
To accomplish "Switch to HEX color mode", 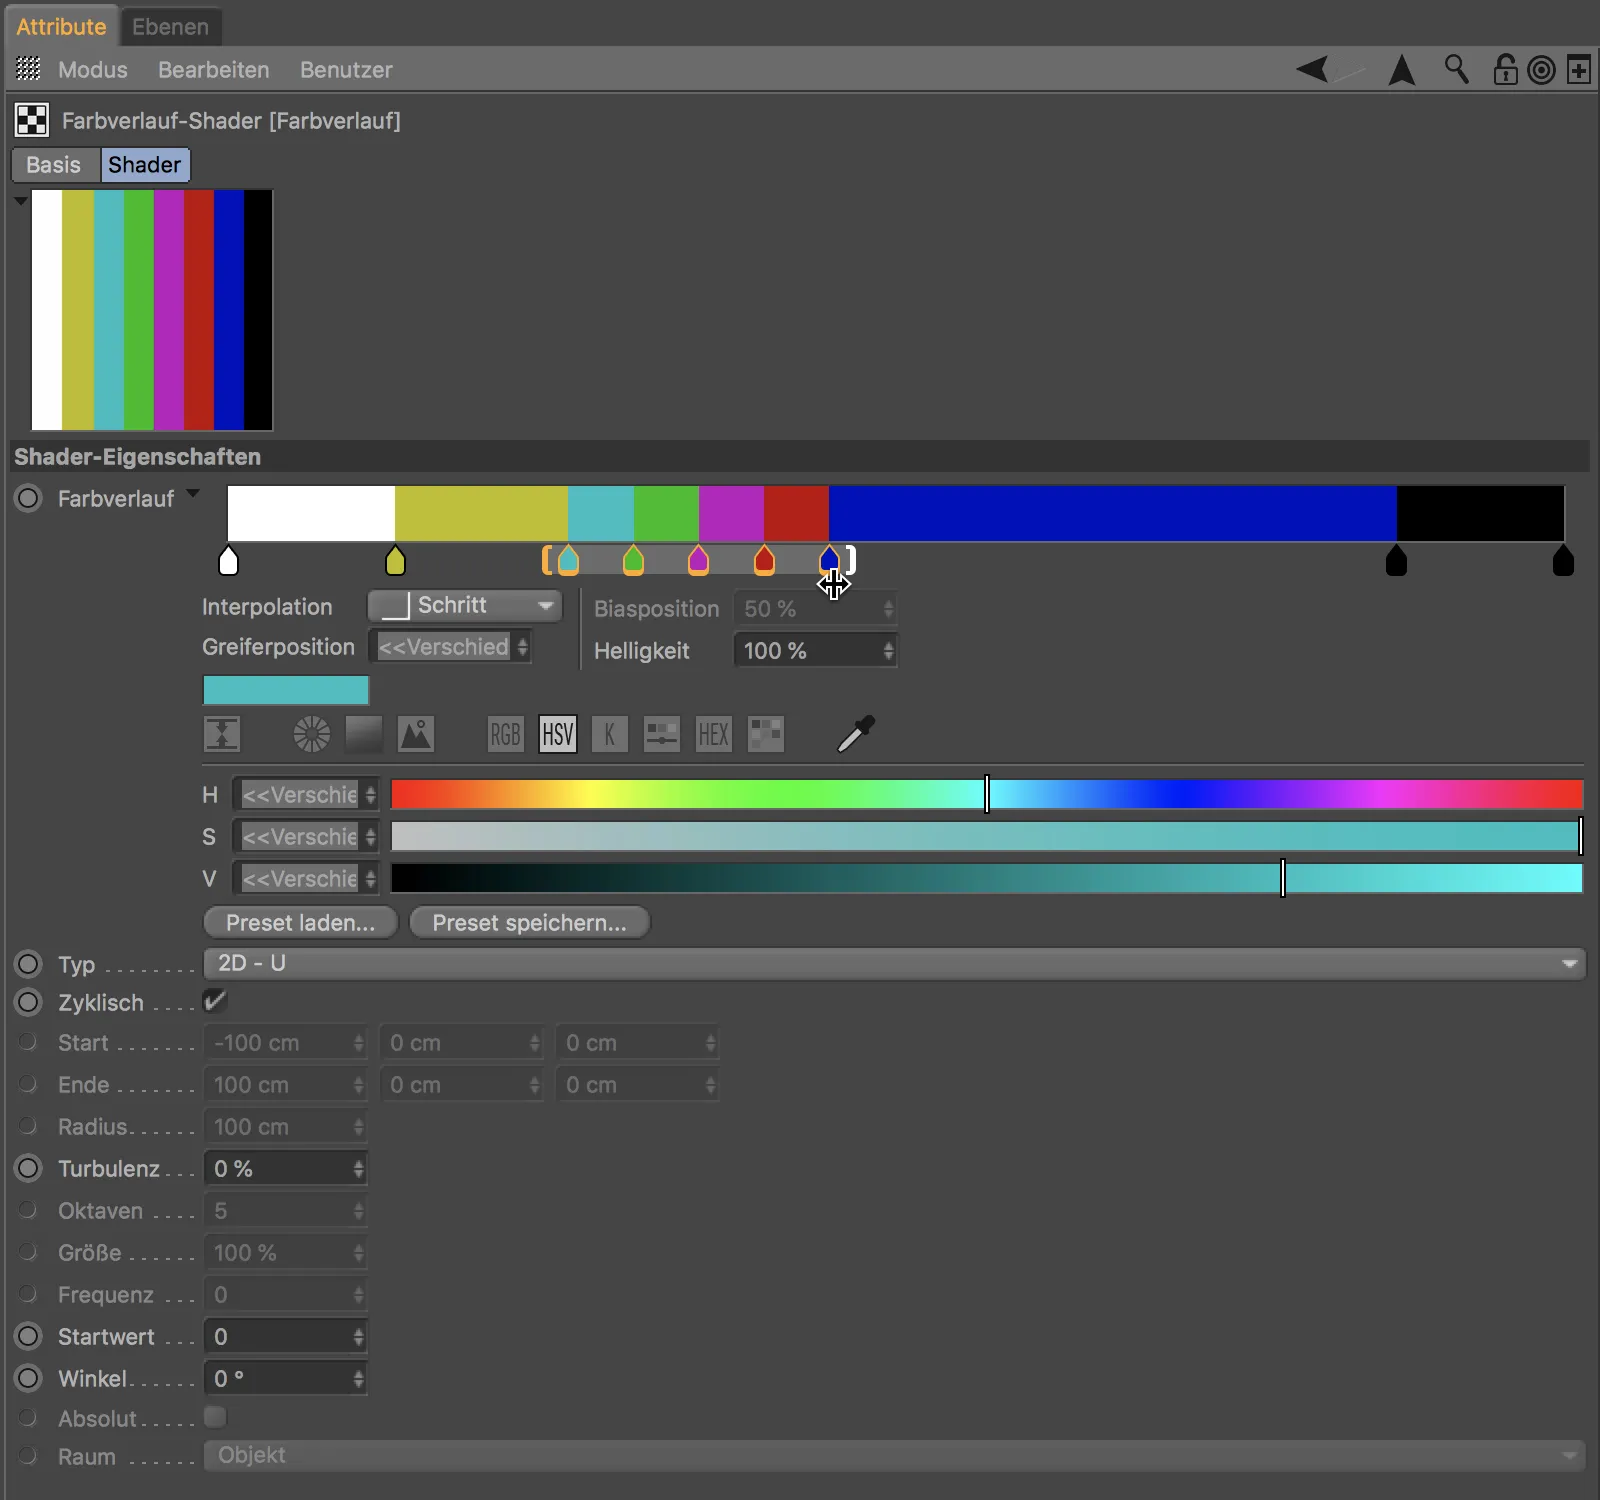I will click(713, 734).
